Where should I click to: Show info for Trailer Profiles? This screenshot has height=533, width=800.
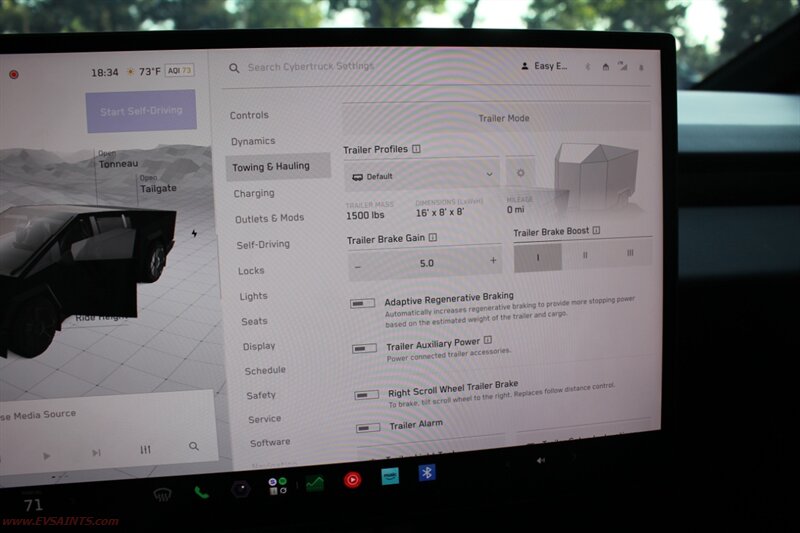point(416,149)
